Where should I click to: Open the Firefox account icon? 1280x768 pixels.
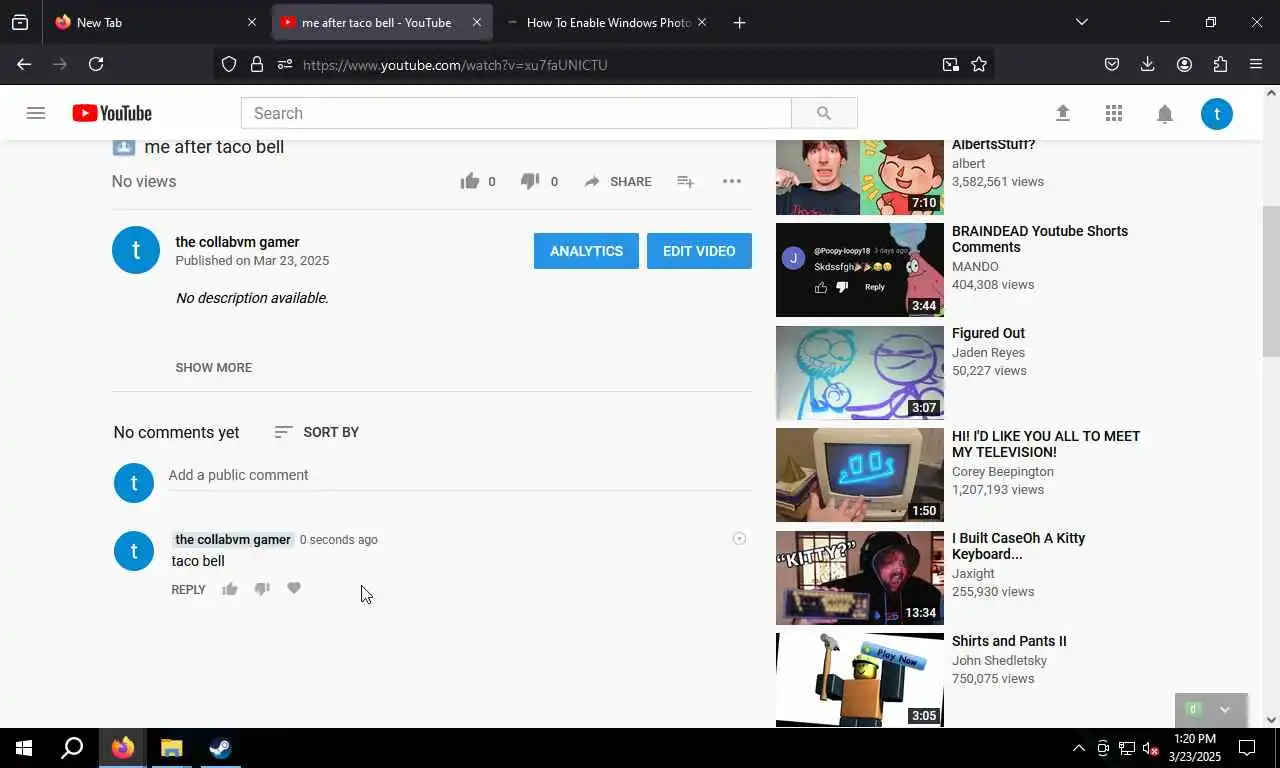(1184, 64)
